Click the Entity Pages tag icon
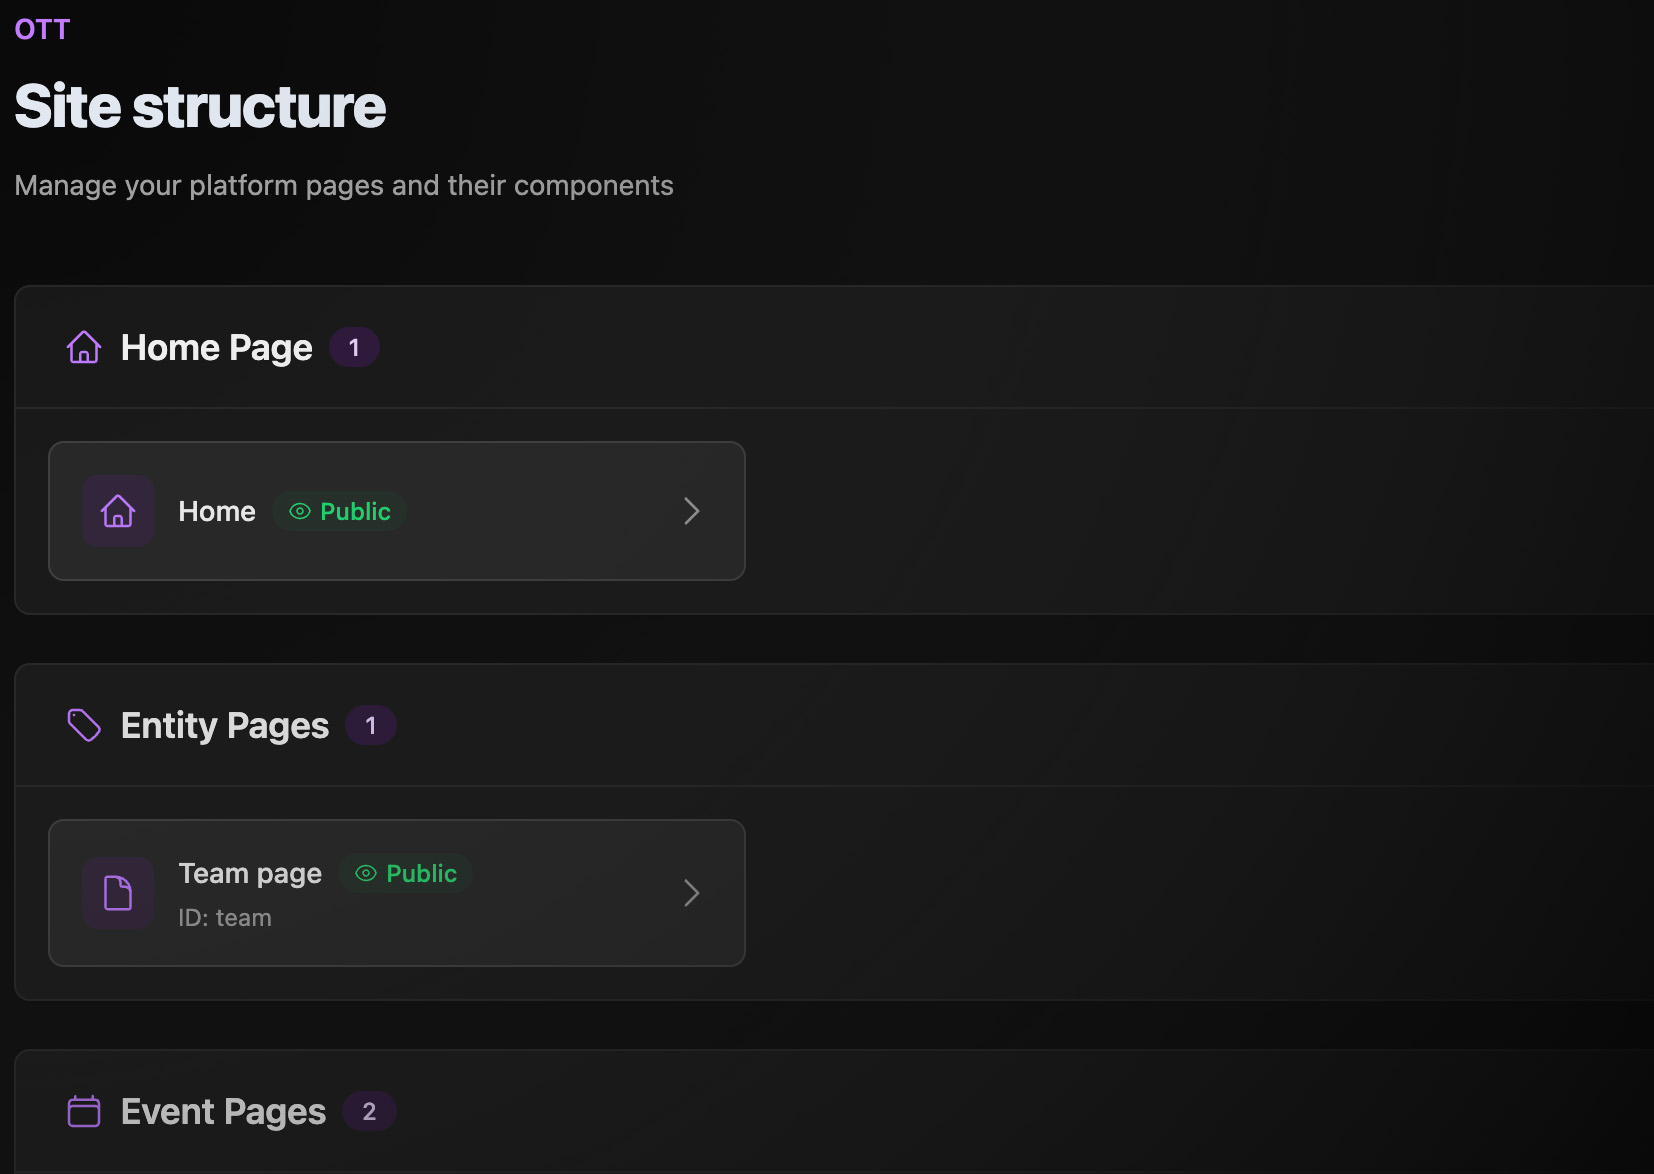This screenshot has height=1174, width=1654. pos(84,725)
